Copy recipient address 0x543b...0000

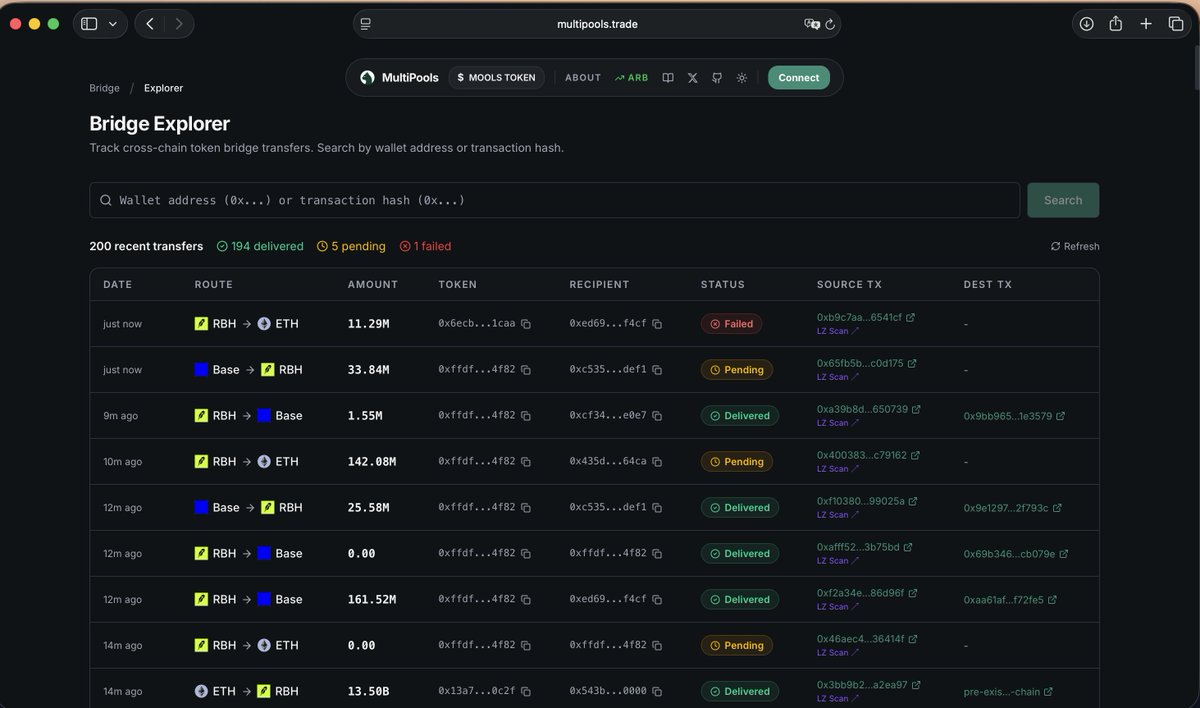point(657,692)
